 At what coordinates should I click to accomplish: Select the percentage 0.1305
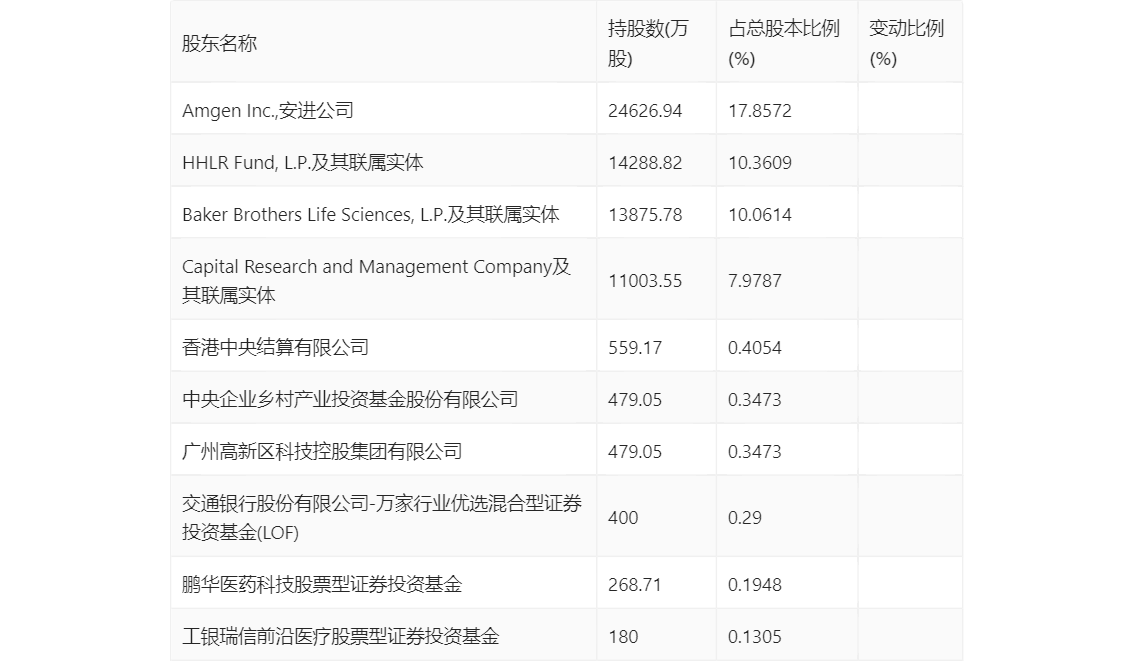pyautogui.click(x=754, y=637)
